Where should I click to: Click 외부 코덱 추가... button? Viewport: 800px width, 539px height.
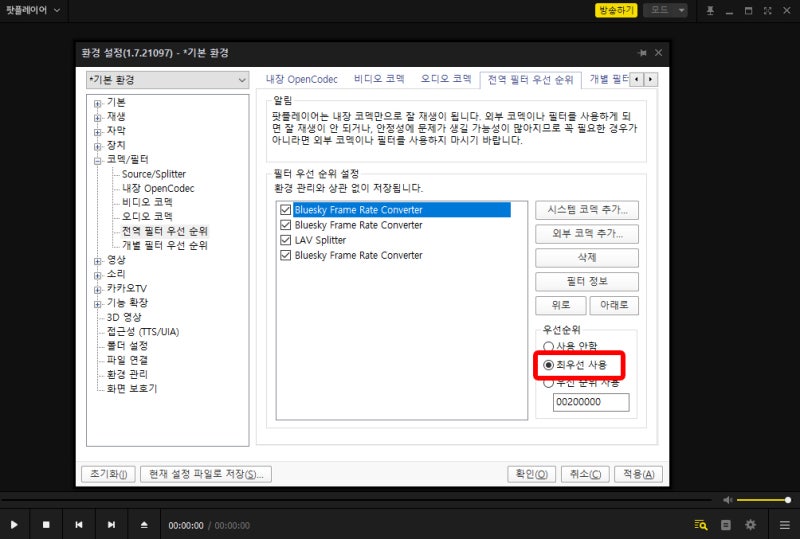click(587, 234)
